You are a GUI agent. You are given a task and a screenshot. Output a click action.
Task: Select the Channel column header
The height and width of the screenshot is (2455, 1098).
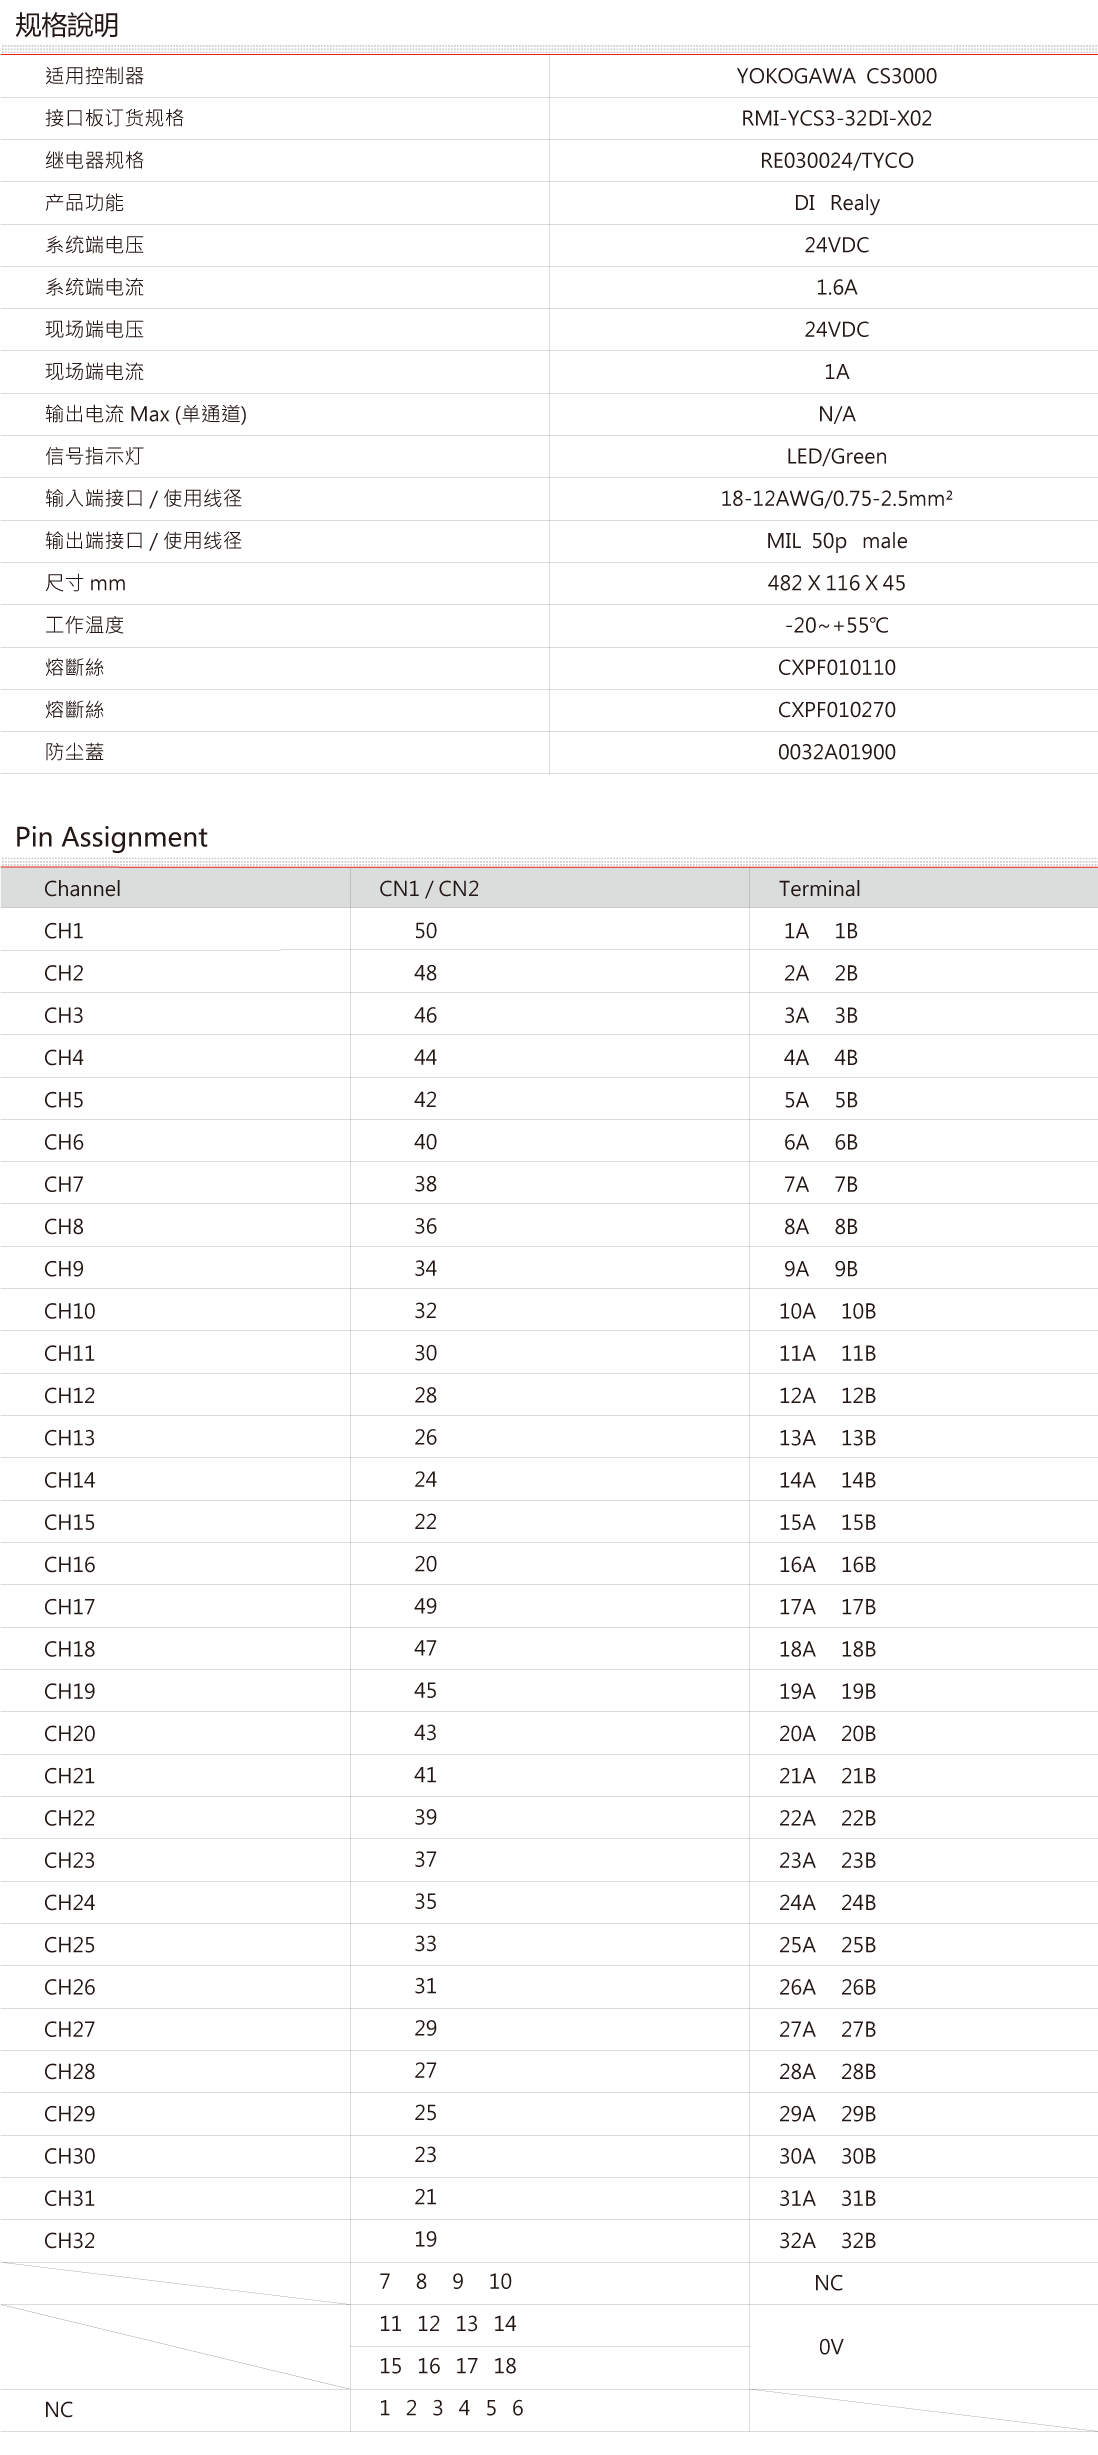tap(82, 888)
